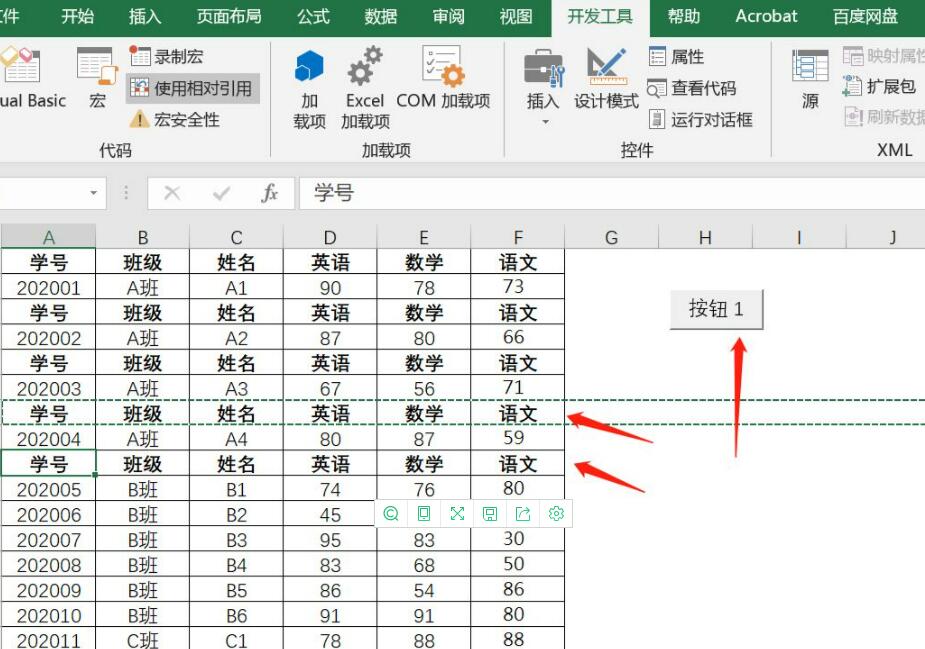Open the Excel 加载项 add-ins icon
Screen dimensions: 925x649
(x=365, y=88)
